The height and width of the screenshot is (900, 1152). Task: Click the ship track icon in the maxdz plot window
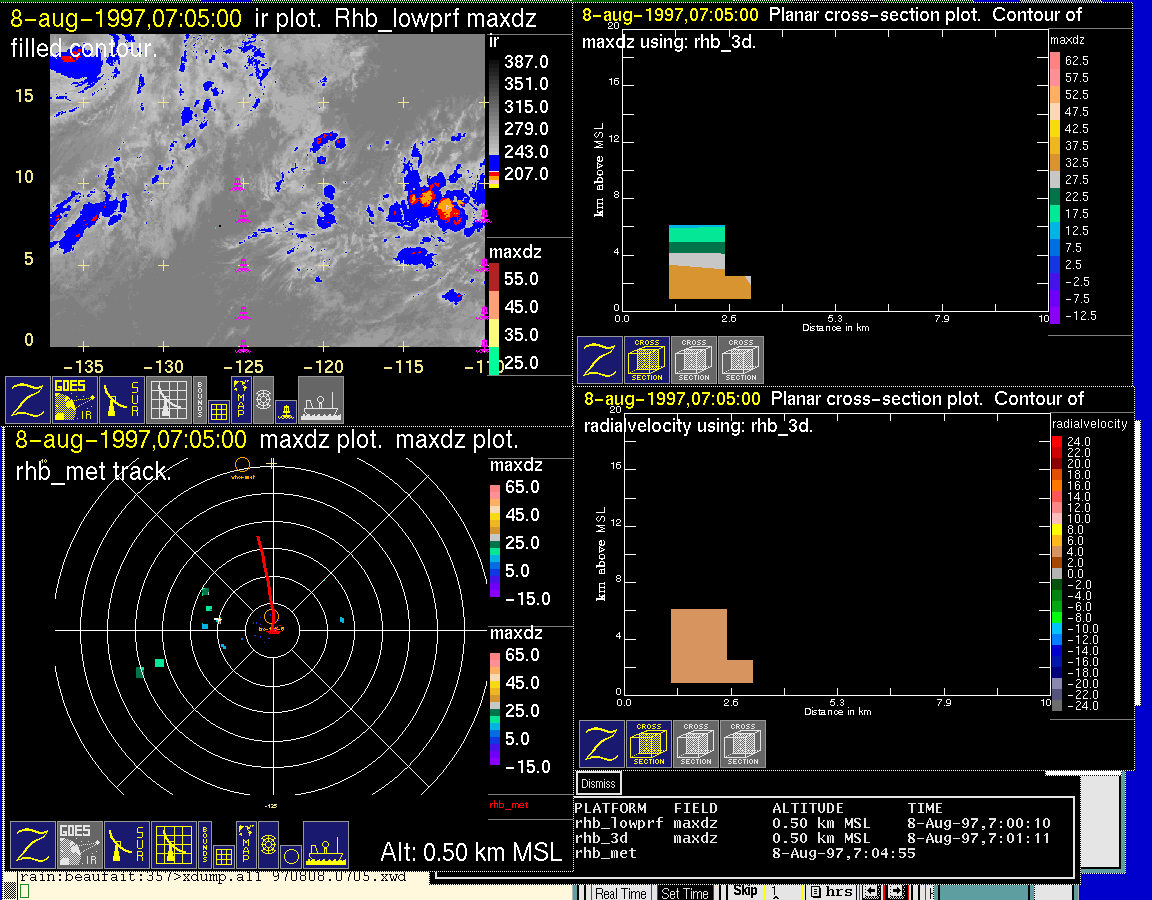(x=325, y=846)
